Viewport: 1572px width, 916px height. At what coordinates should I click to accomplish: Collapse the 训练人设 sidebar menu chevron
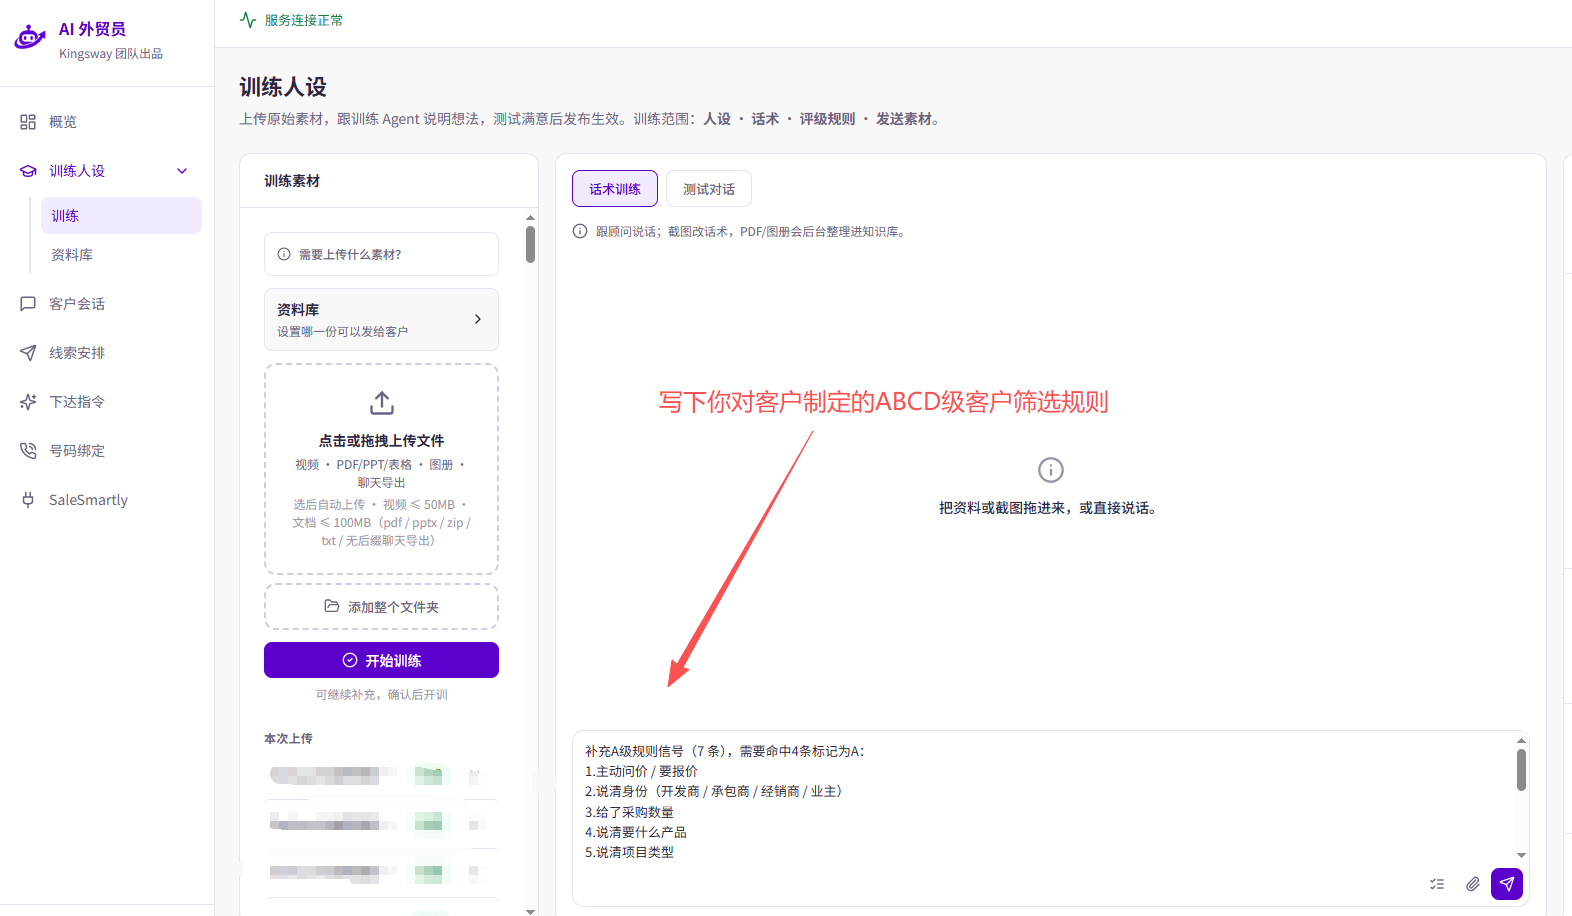182,171
